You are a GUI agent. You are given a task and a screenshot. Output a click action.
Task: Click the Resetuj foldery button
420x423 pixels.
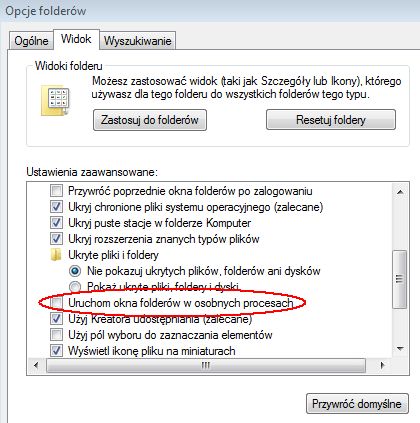331,120
